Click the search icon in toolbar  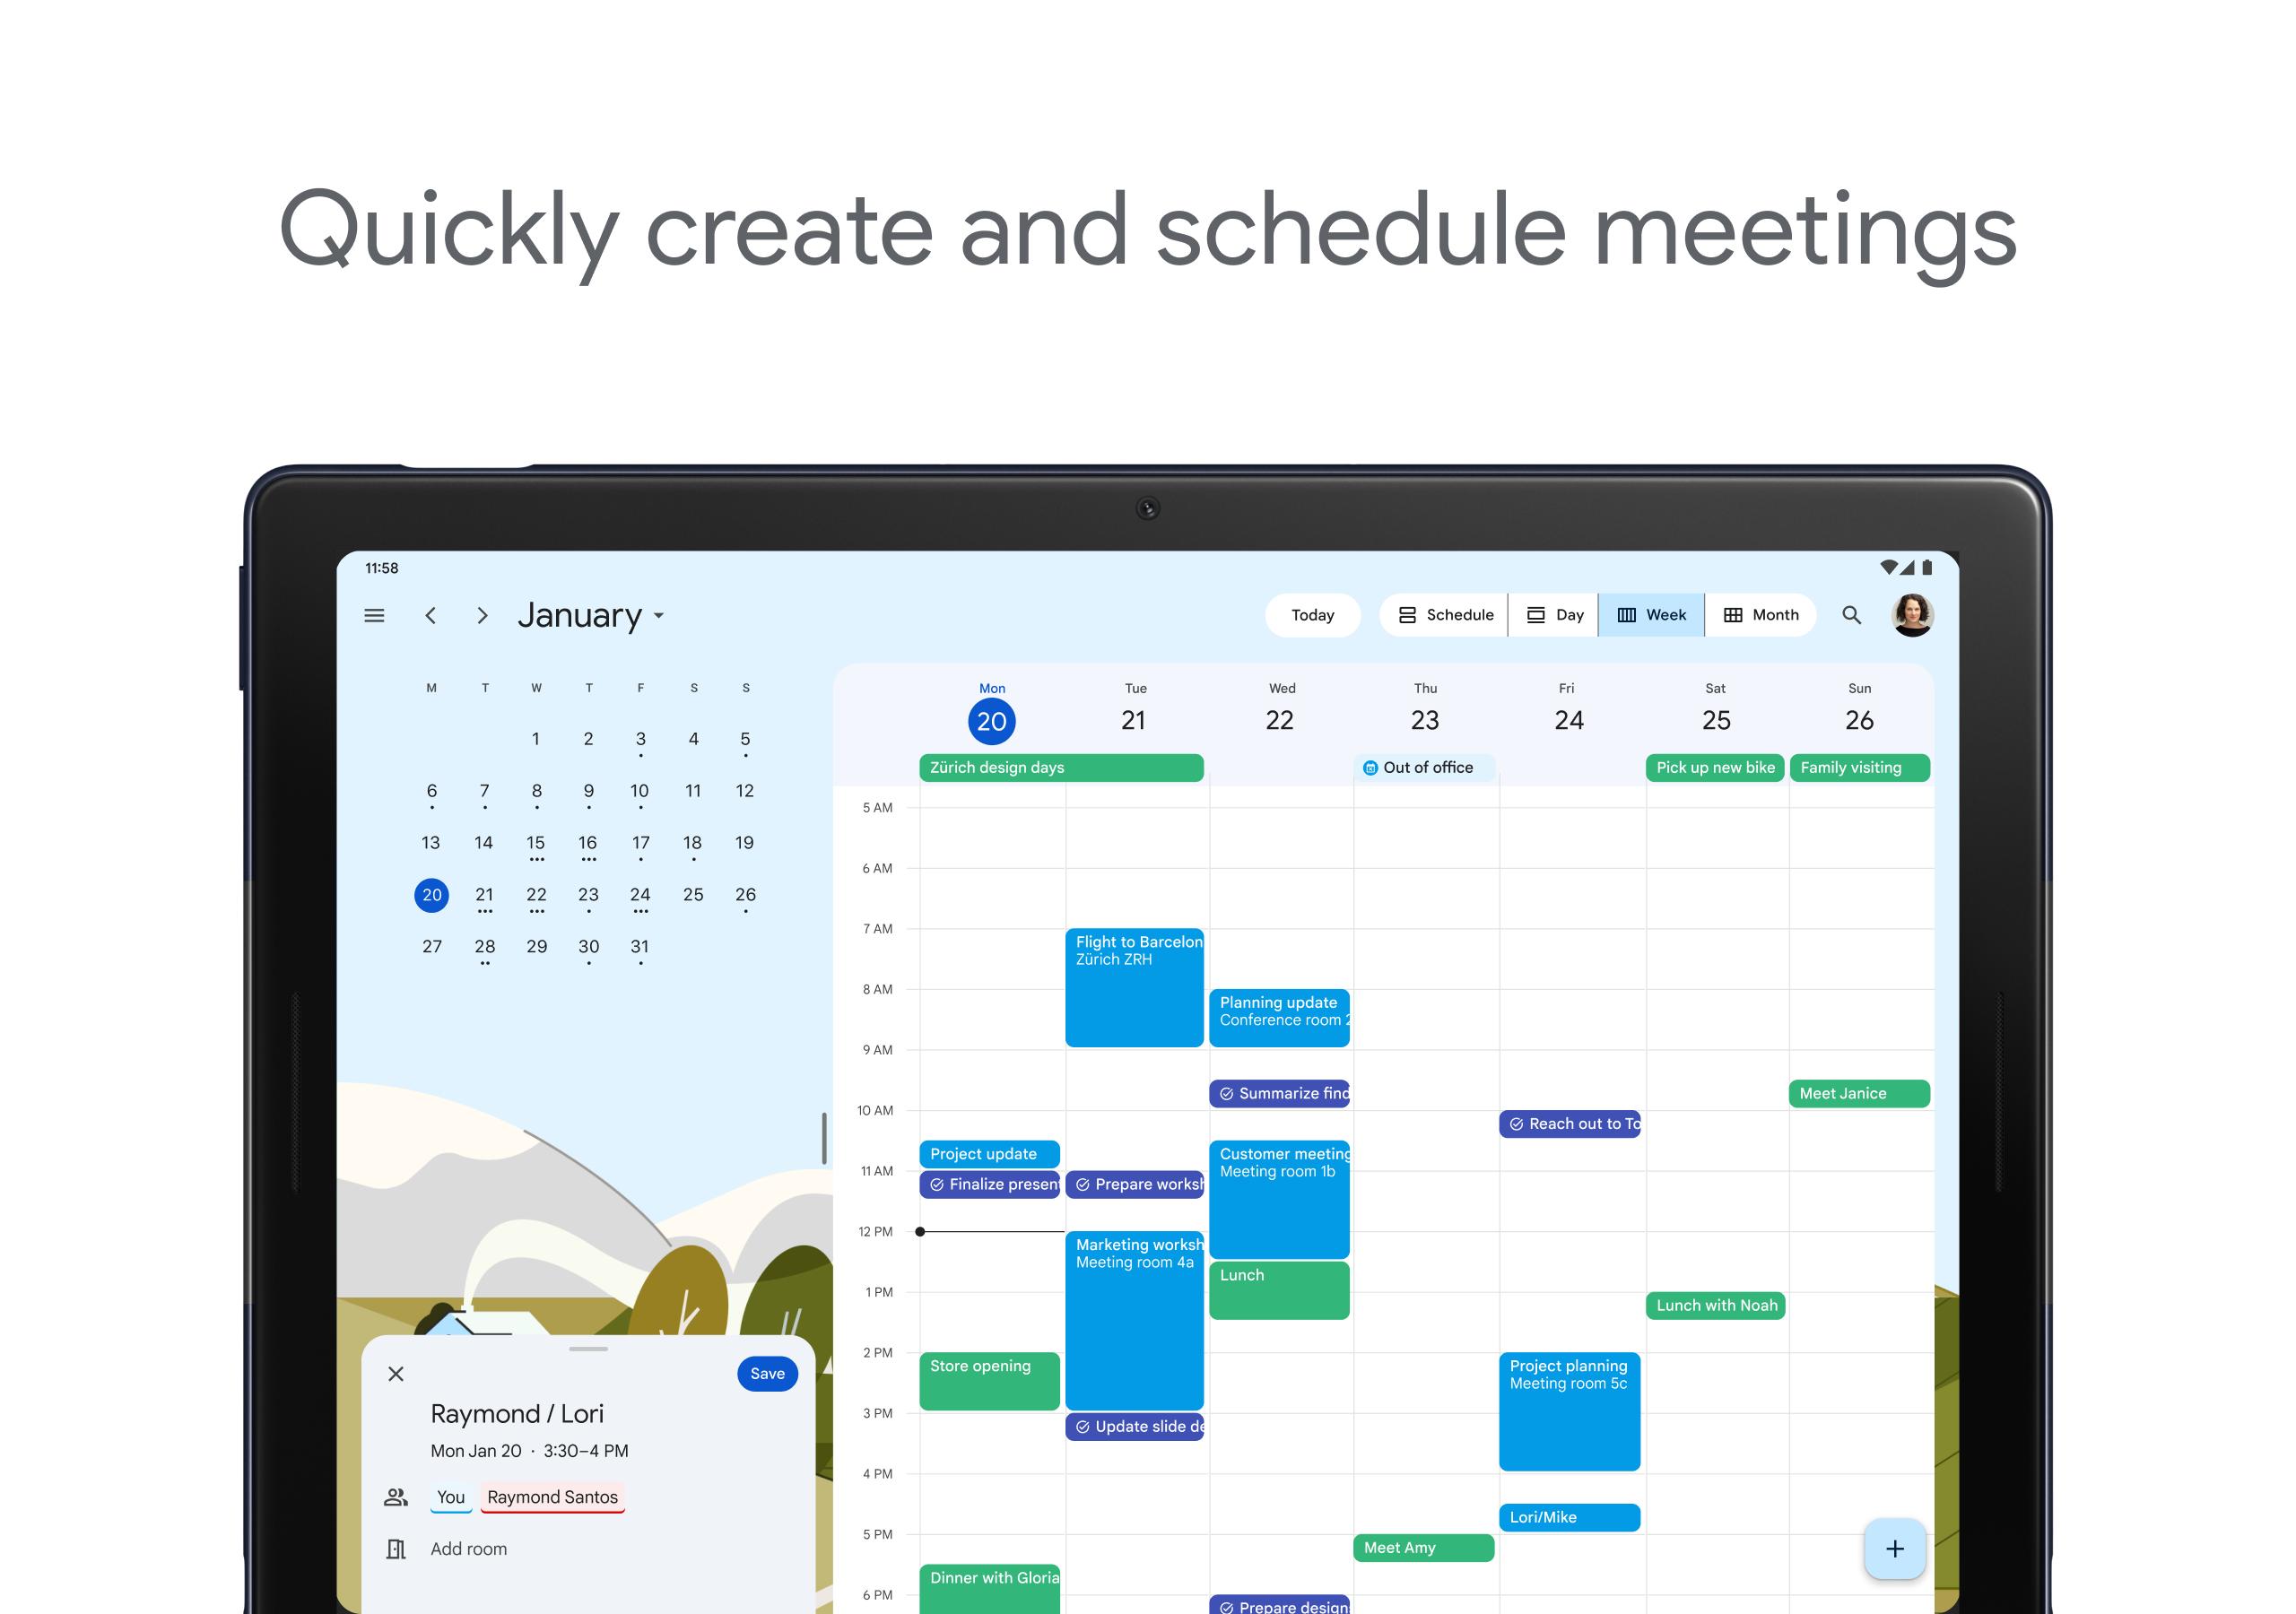point(1852,615)
